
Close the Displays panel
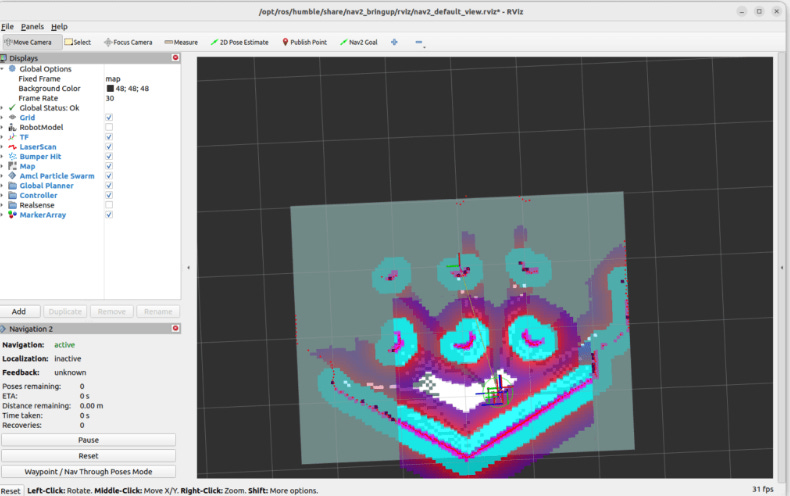175,57
